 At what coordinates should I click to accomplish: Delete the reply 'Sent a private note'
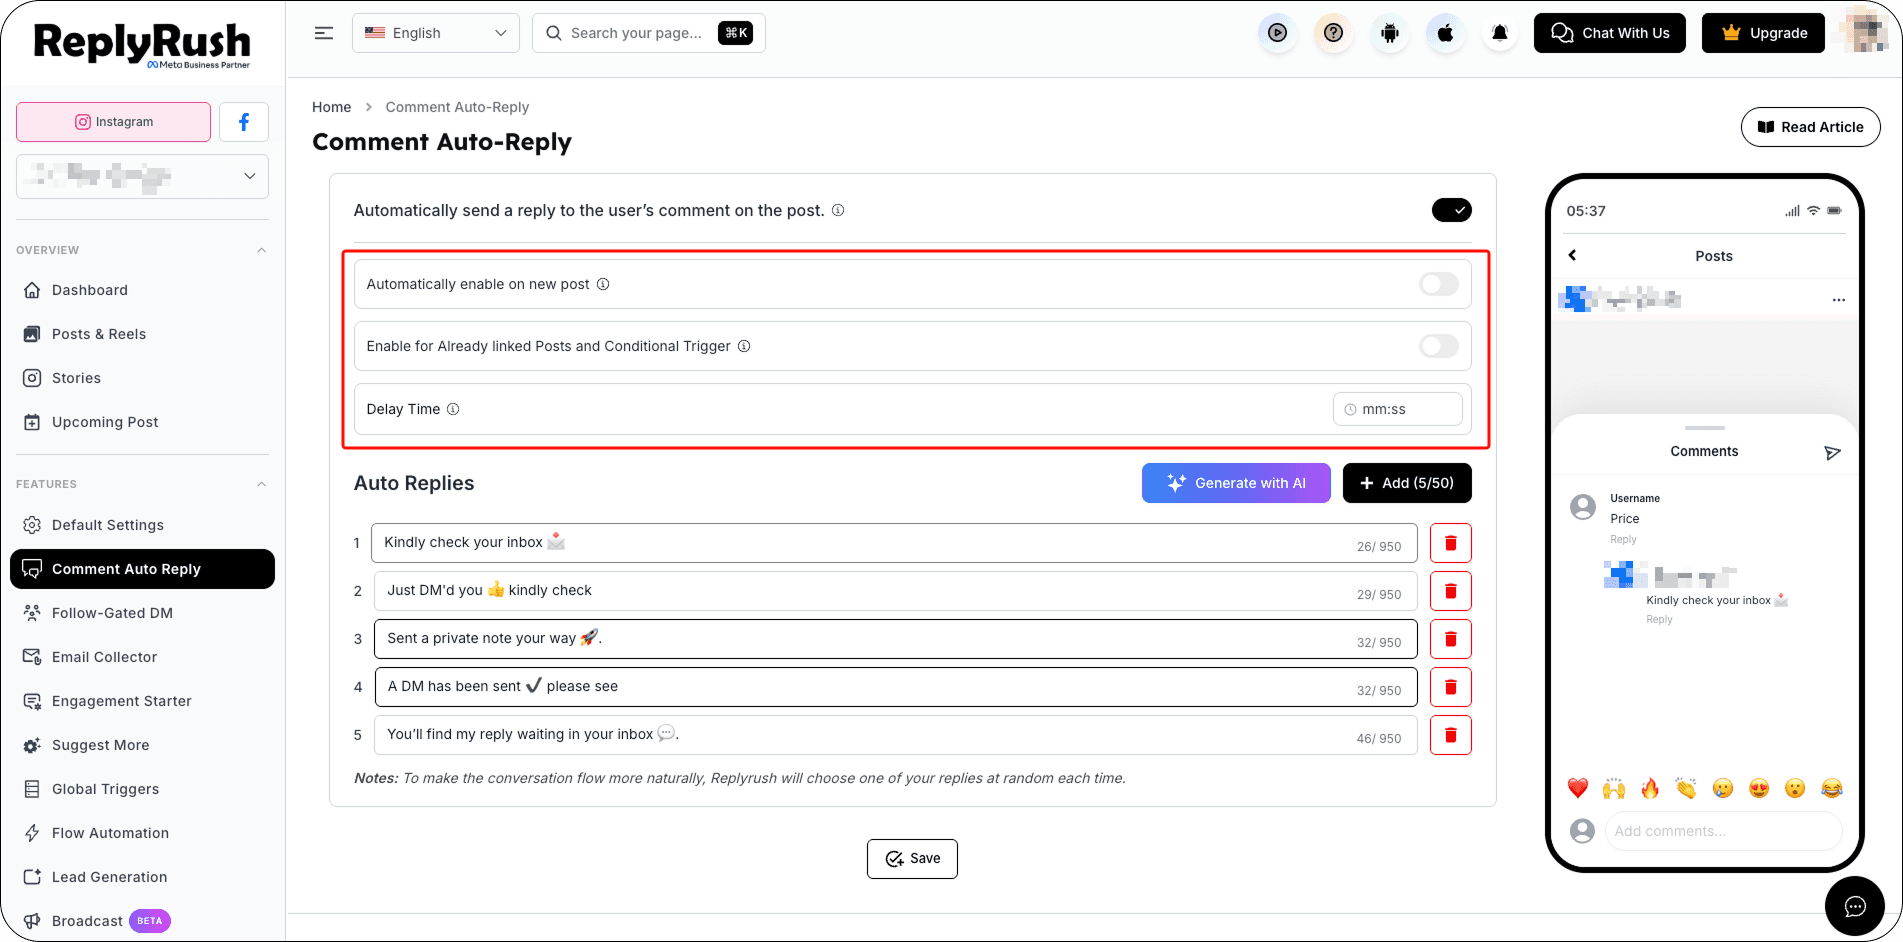[x=1450, y=639]
